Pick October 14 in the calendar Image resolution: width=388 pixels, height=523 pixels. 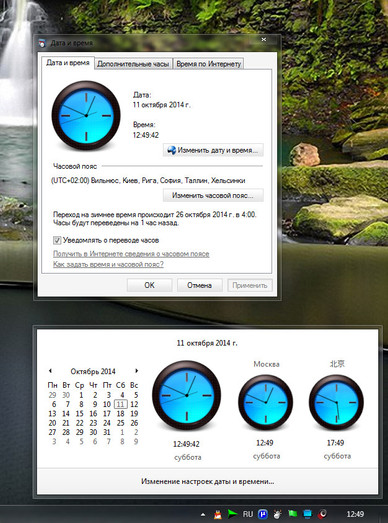(x=66, y=414)
